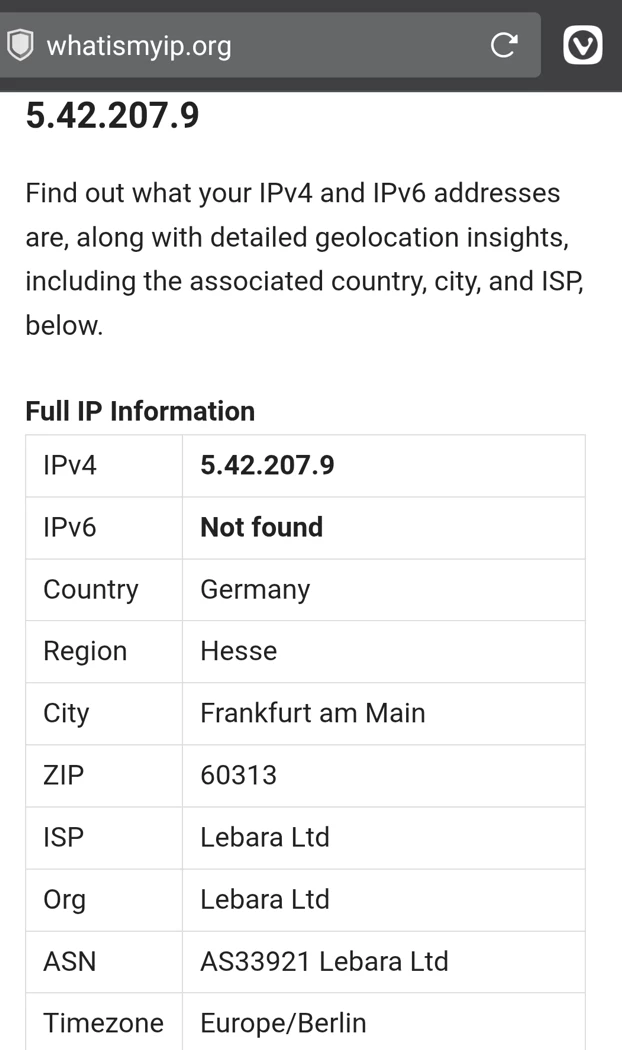Click the ASN row label

69,961
